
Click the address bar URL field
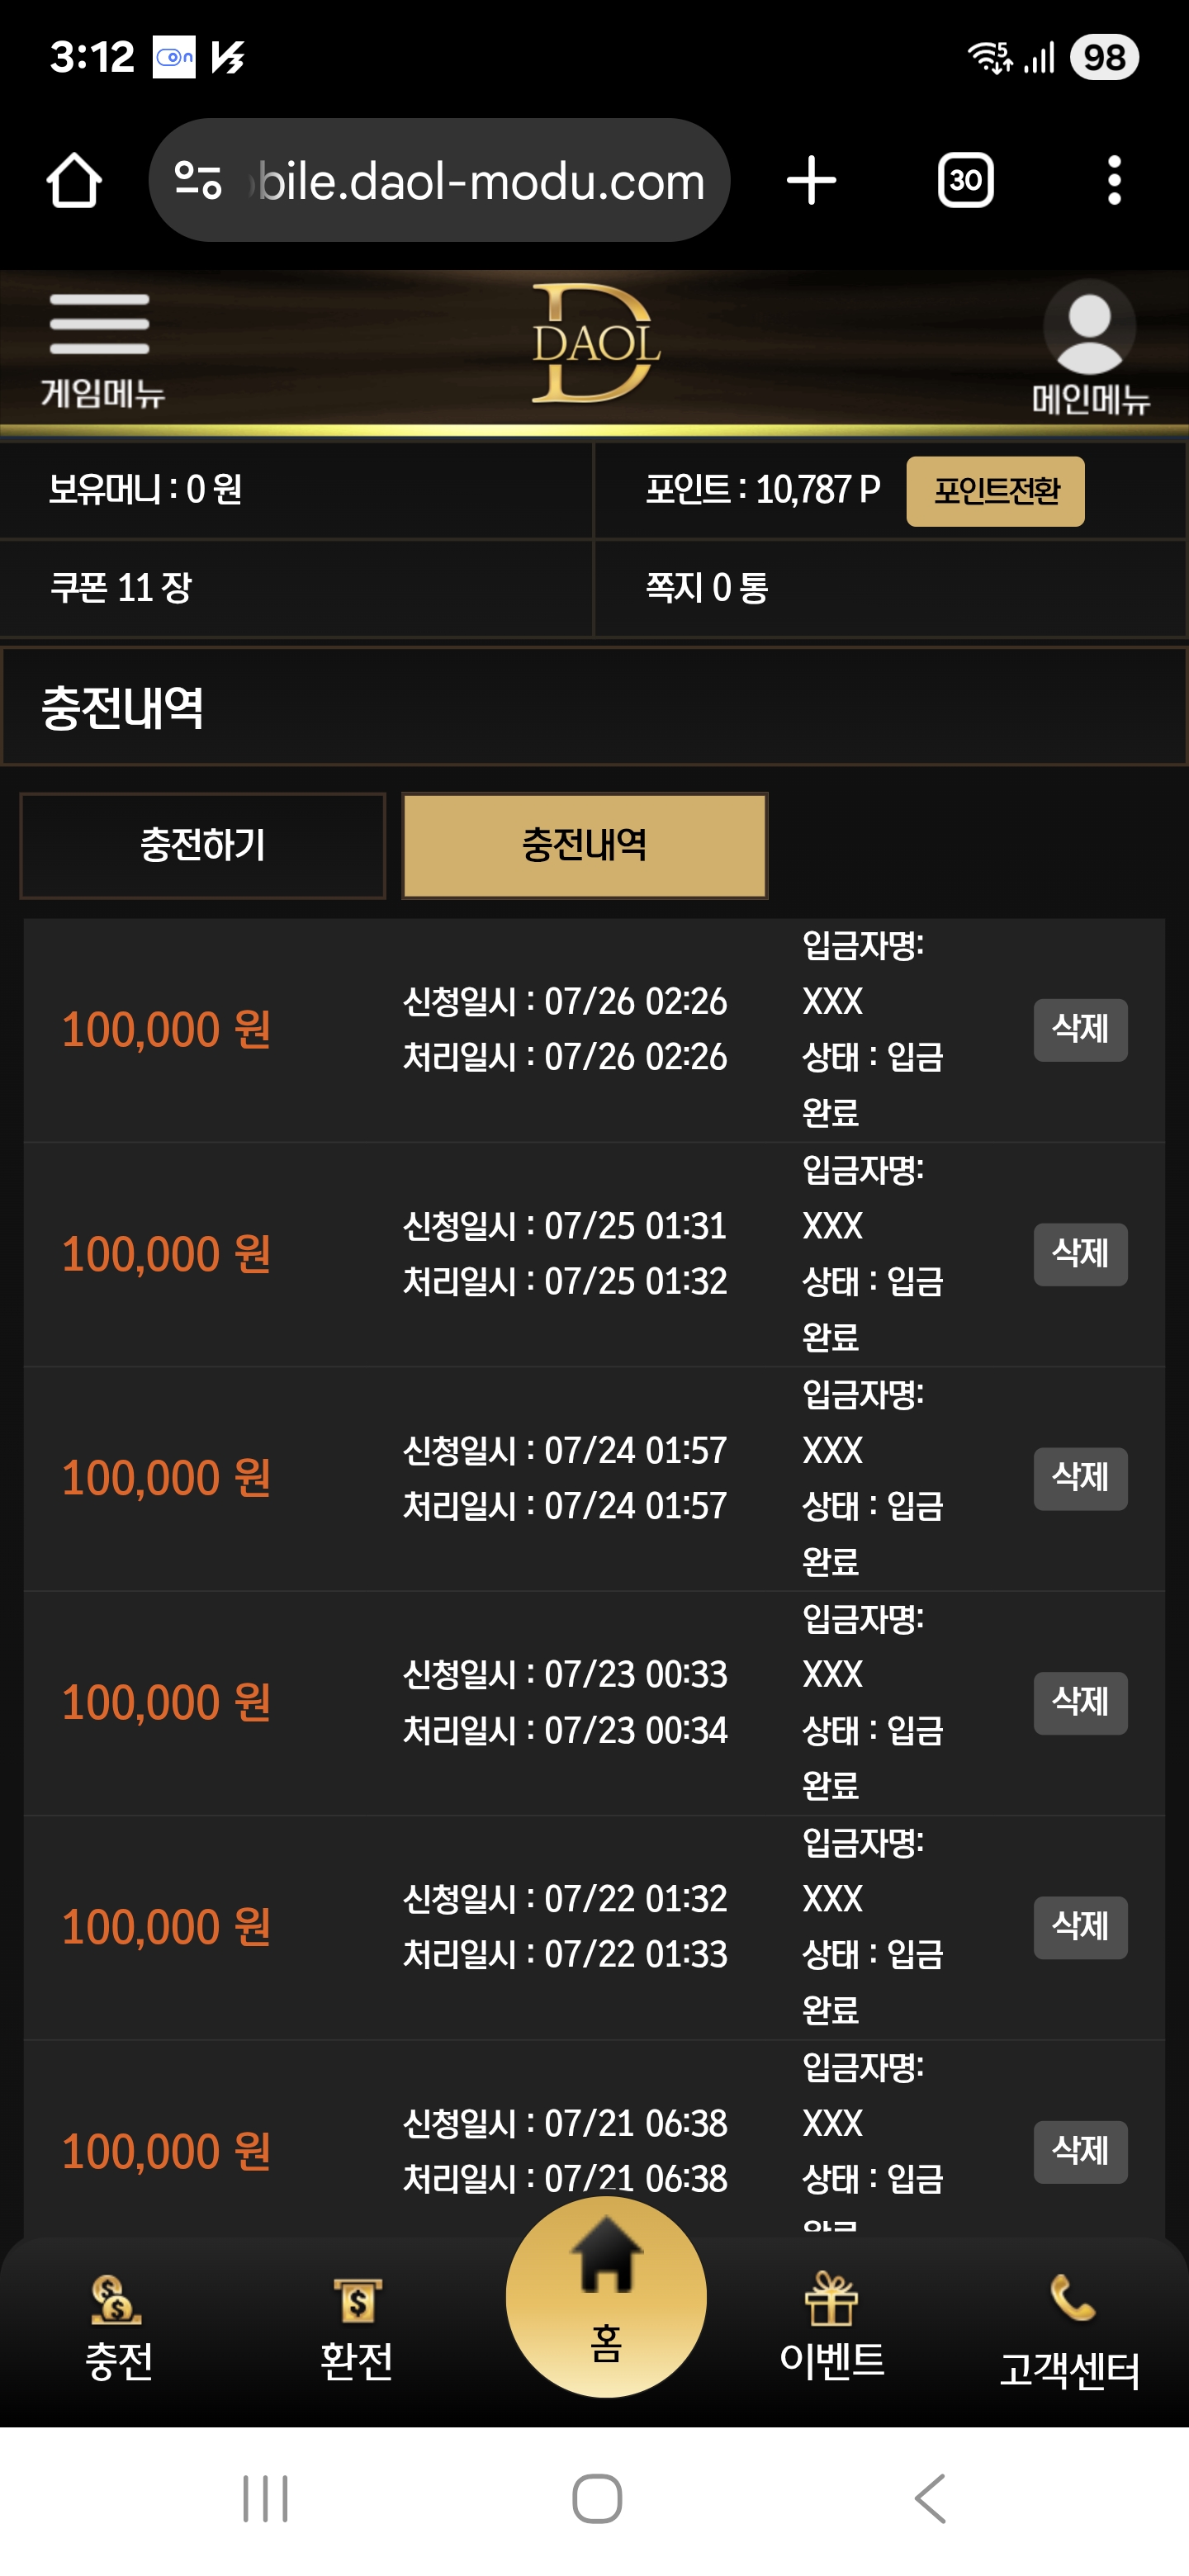pyautogui.click(x=439, y=180)
